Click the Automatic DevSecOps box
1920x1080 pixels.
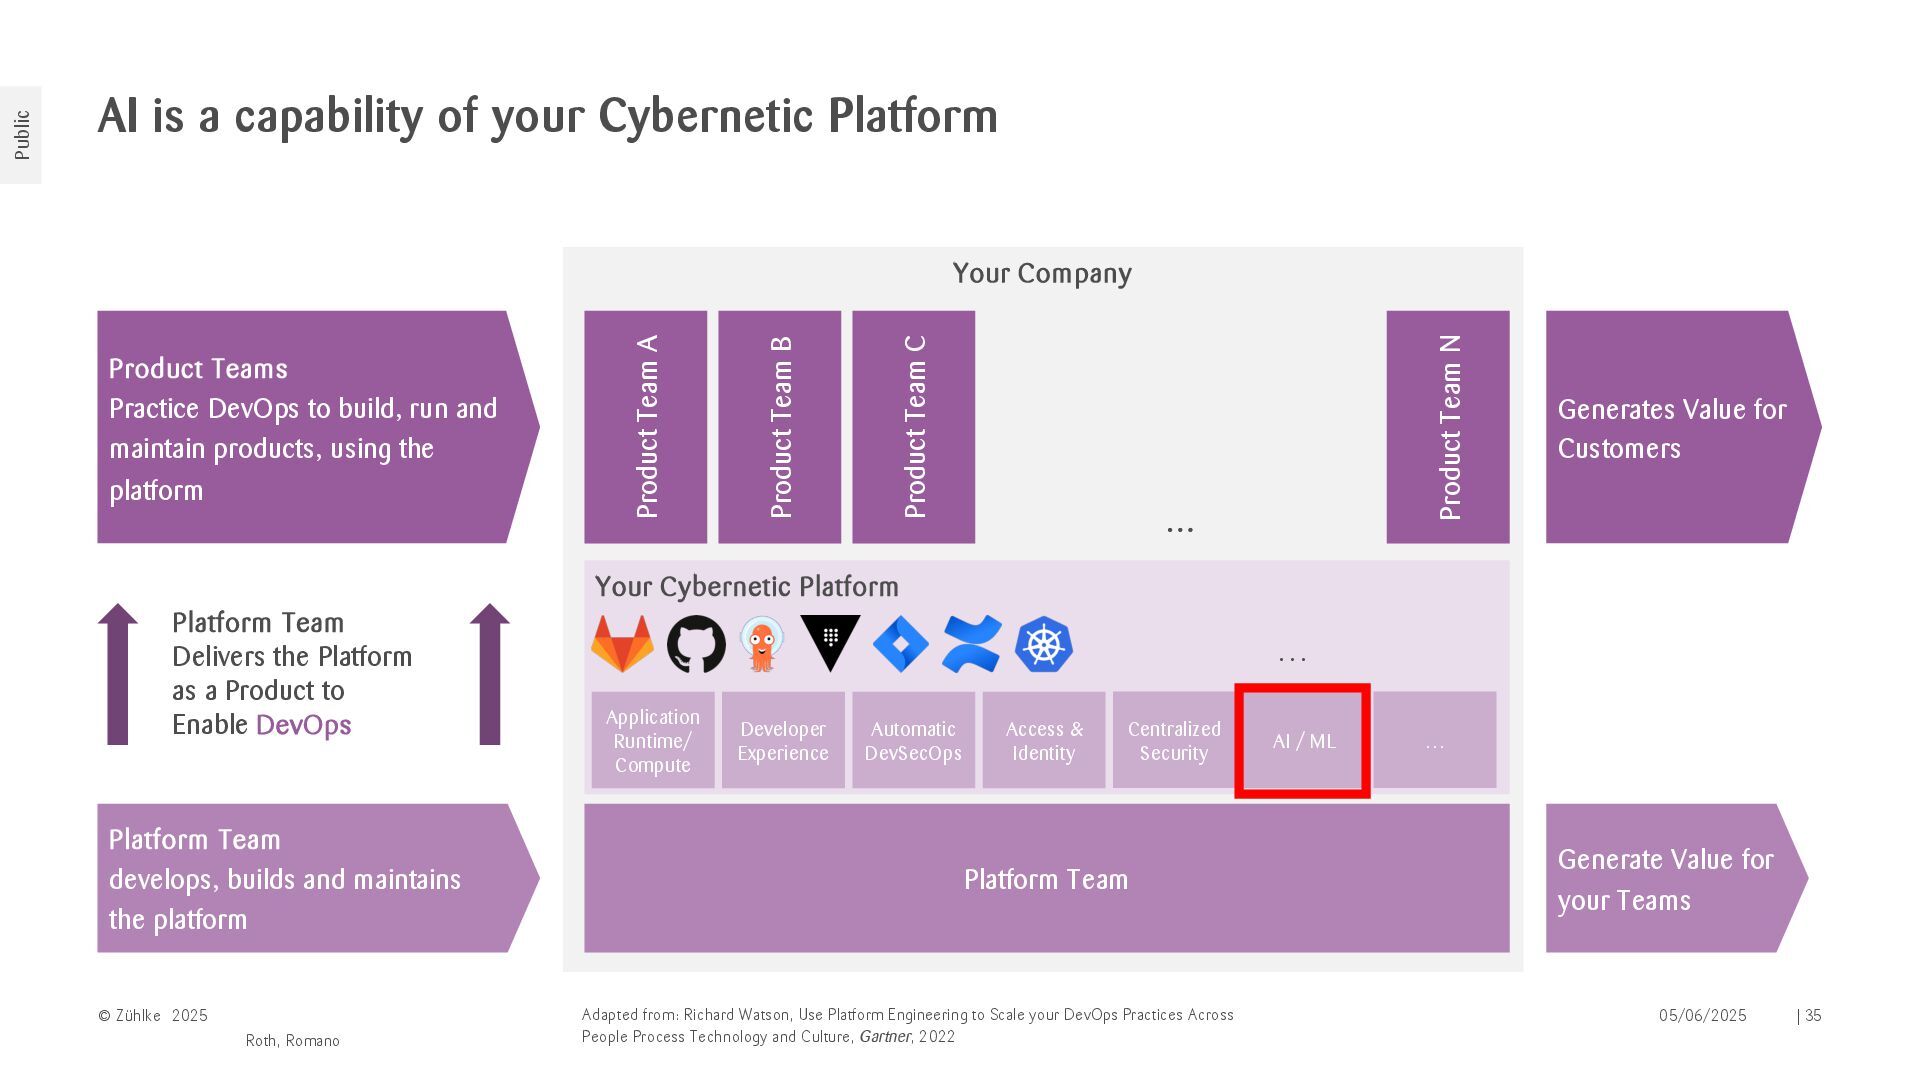[913, 741]
